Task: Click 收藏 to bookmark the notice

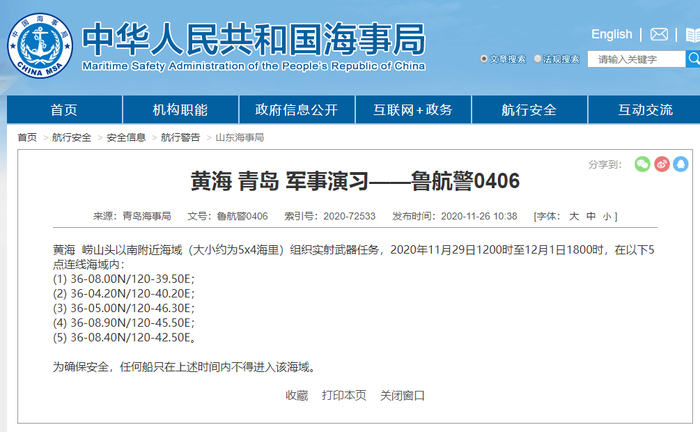Action: pos(296,395)
